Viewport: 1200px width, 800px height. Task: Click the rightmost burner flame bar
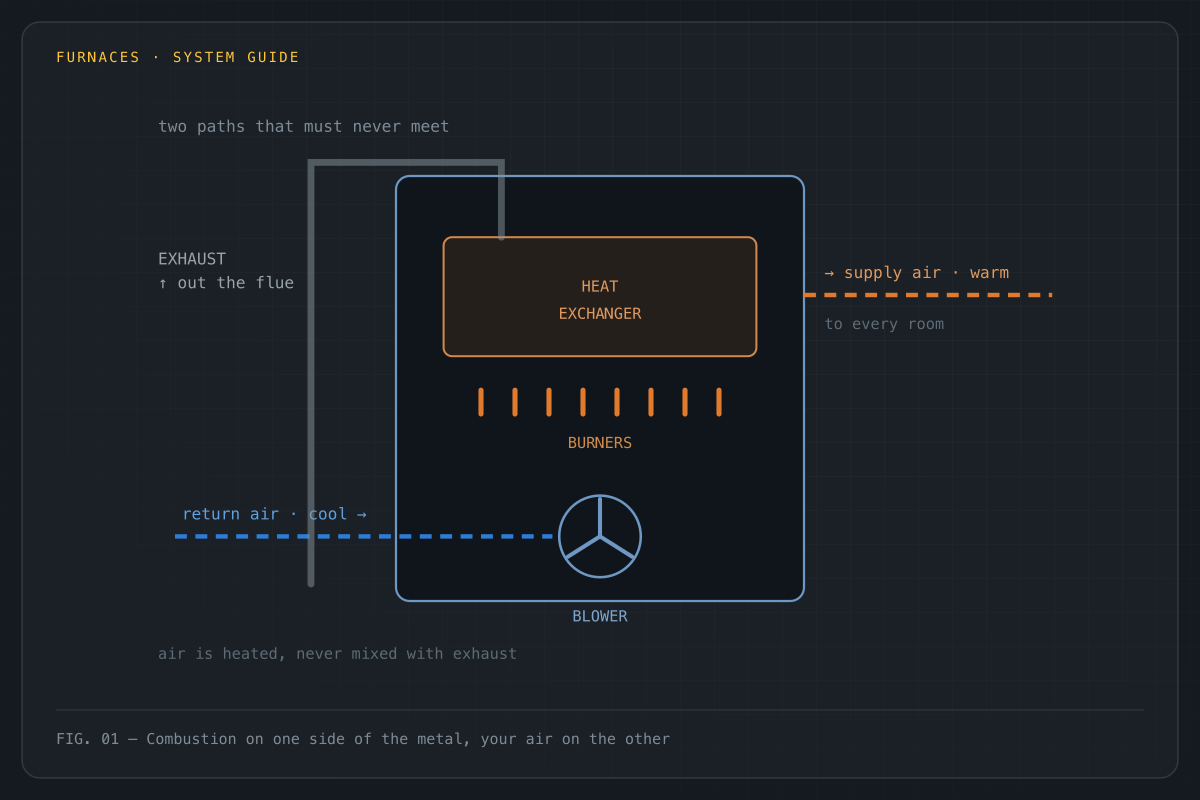[719, 402]
